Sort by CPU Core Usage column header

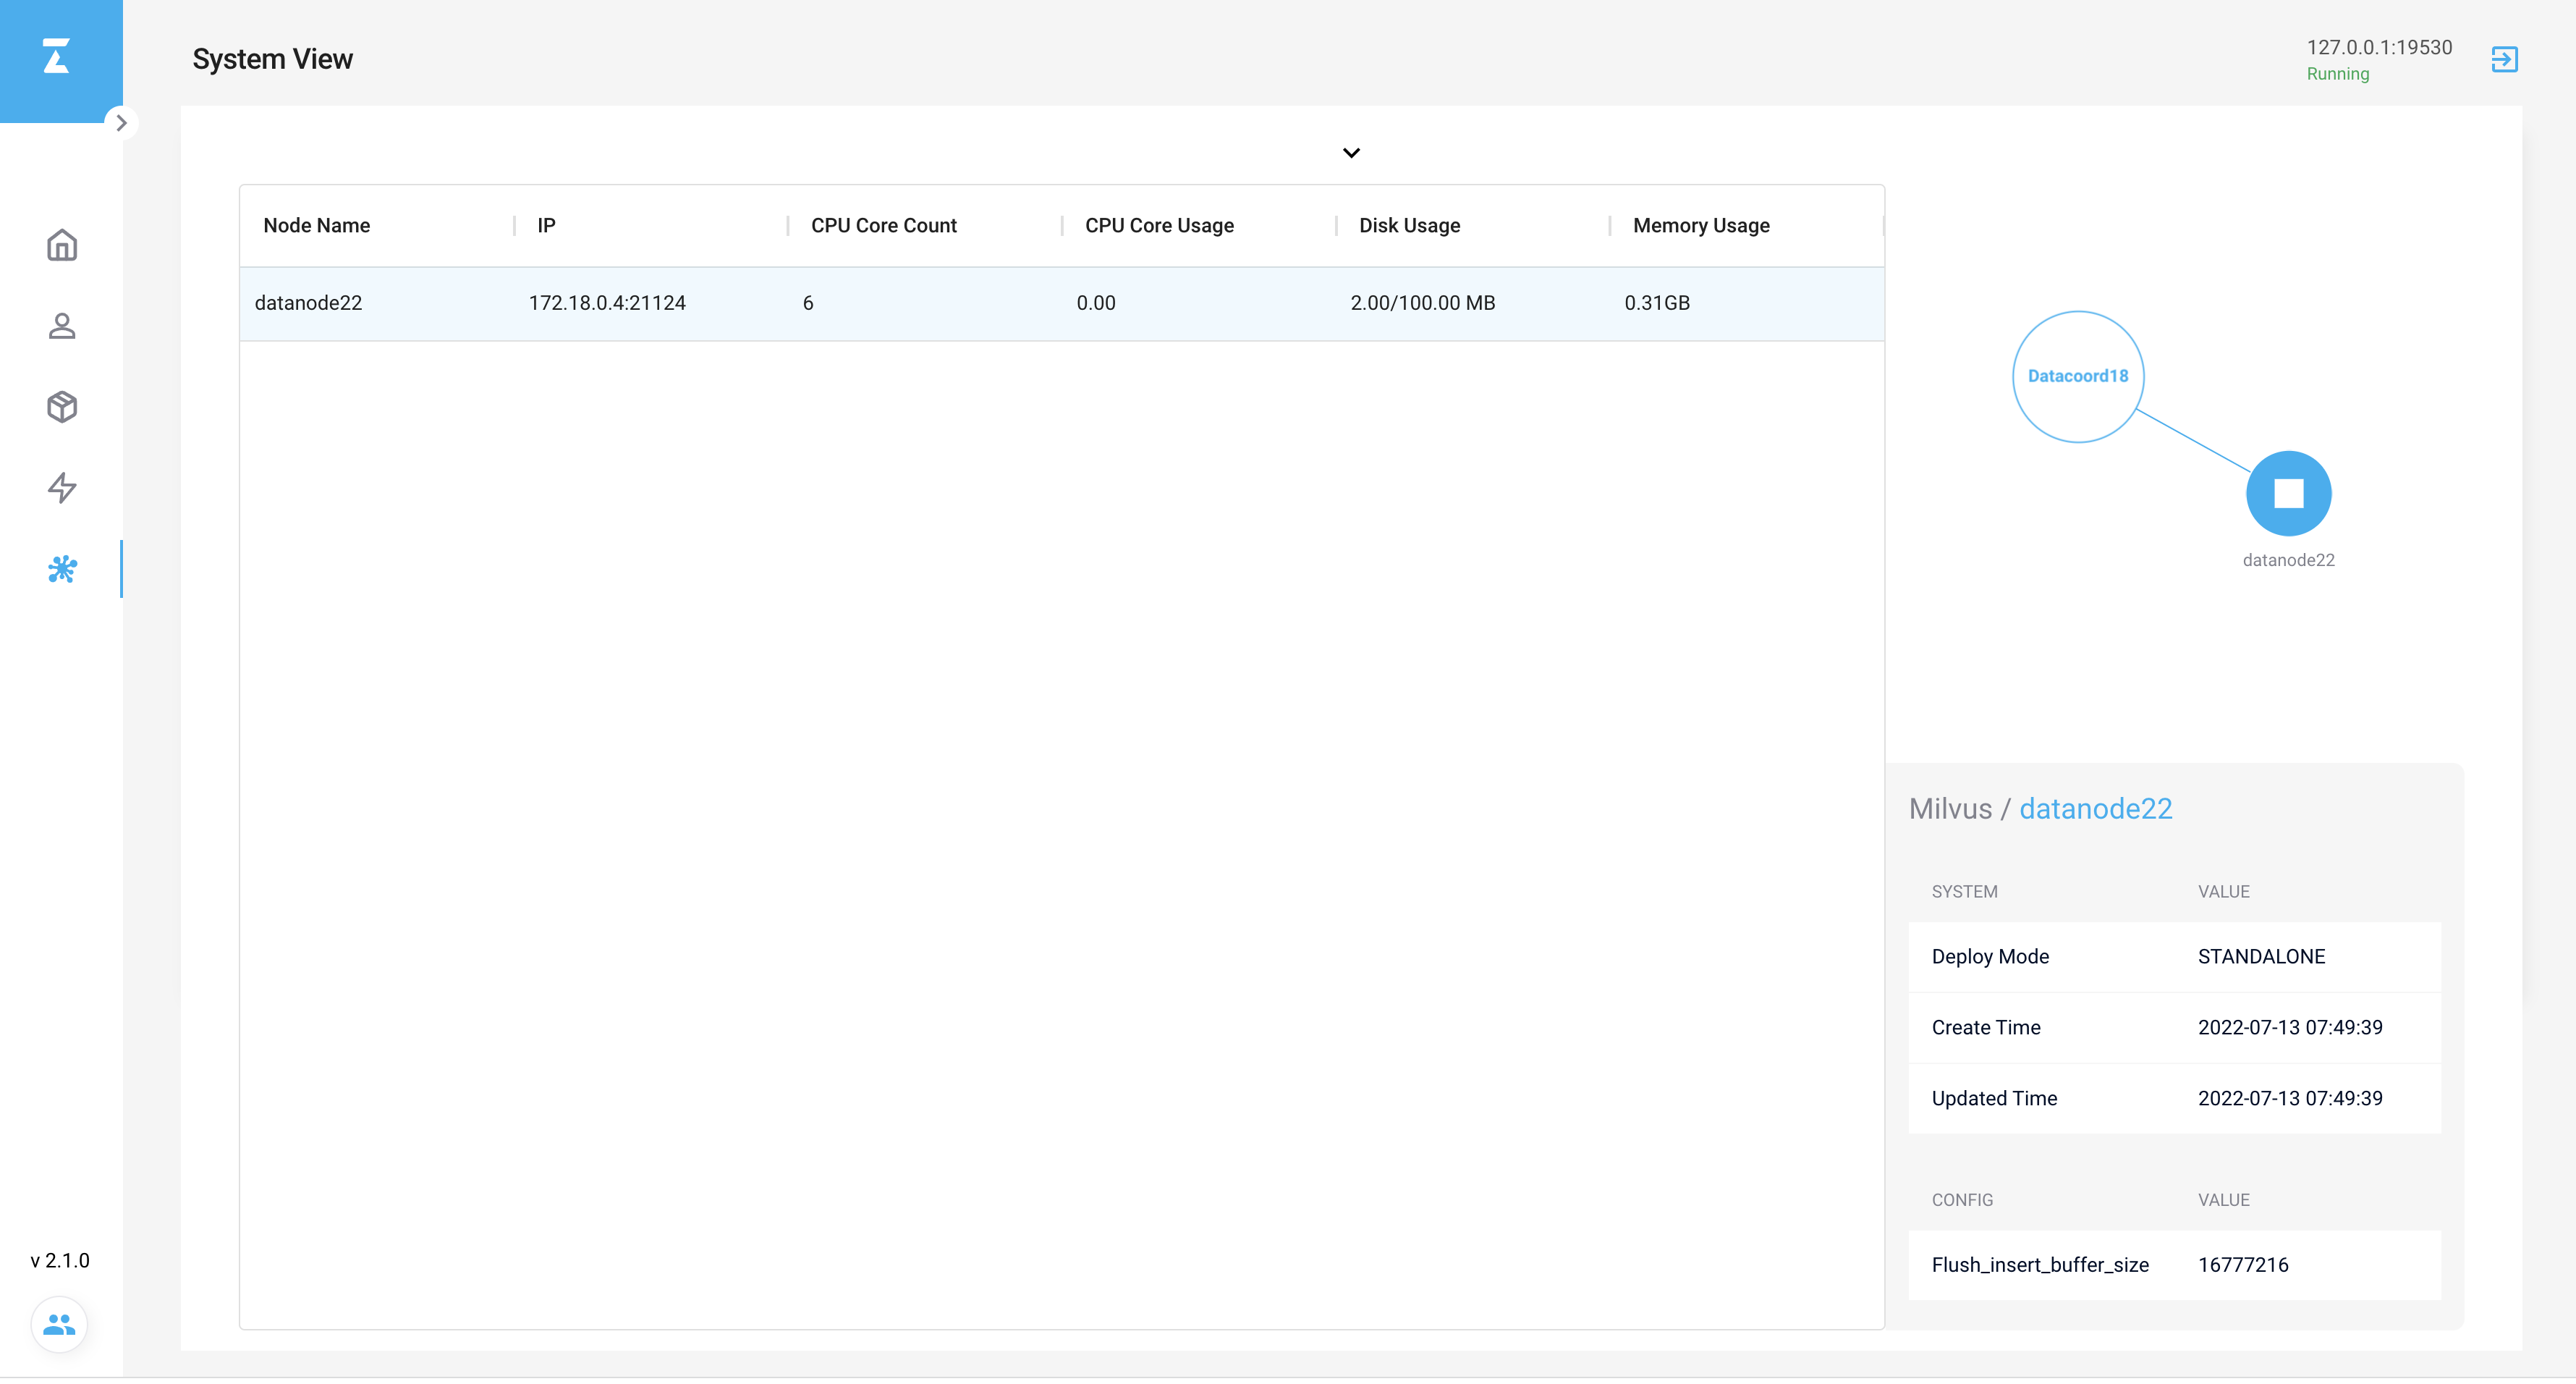(1158, 226)
